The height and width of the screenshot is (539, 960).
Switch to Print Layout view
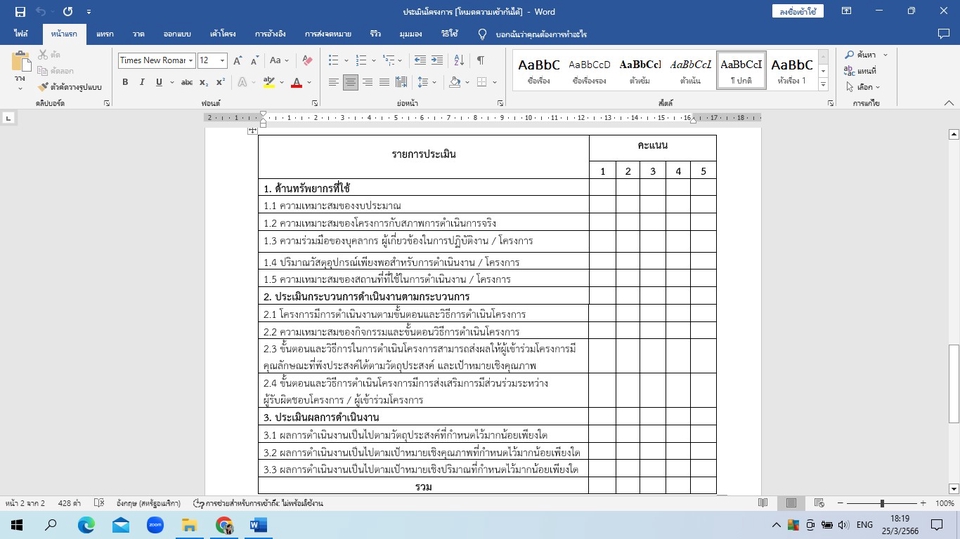tap(791, 503)
